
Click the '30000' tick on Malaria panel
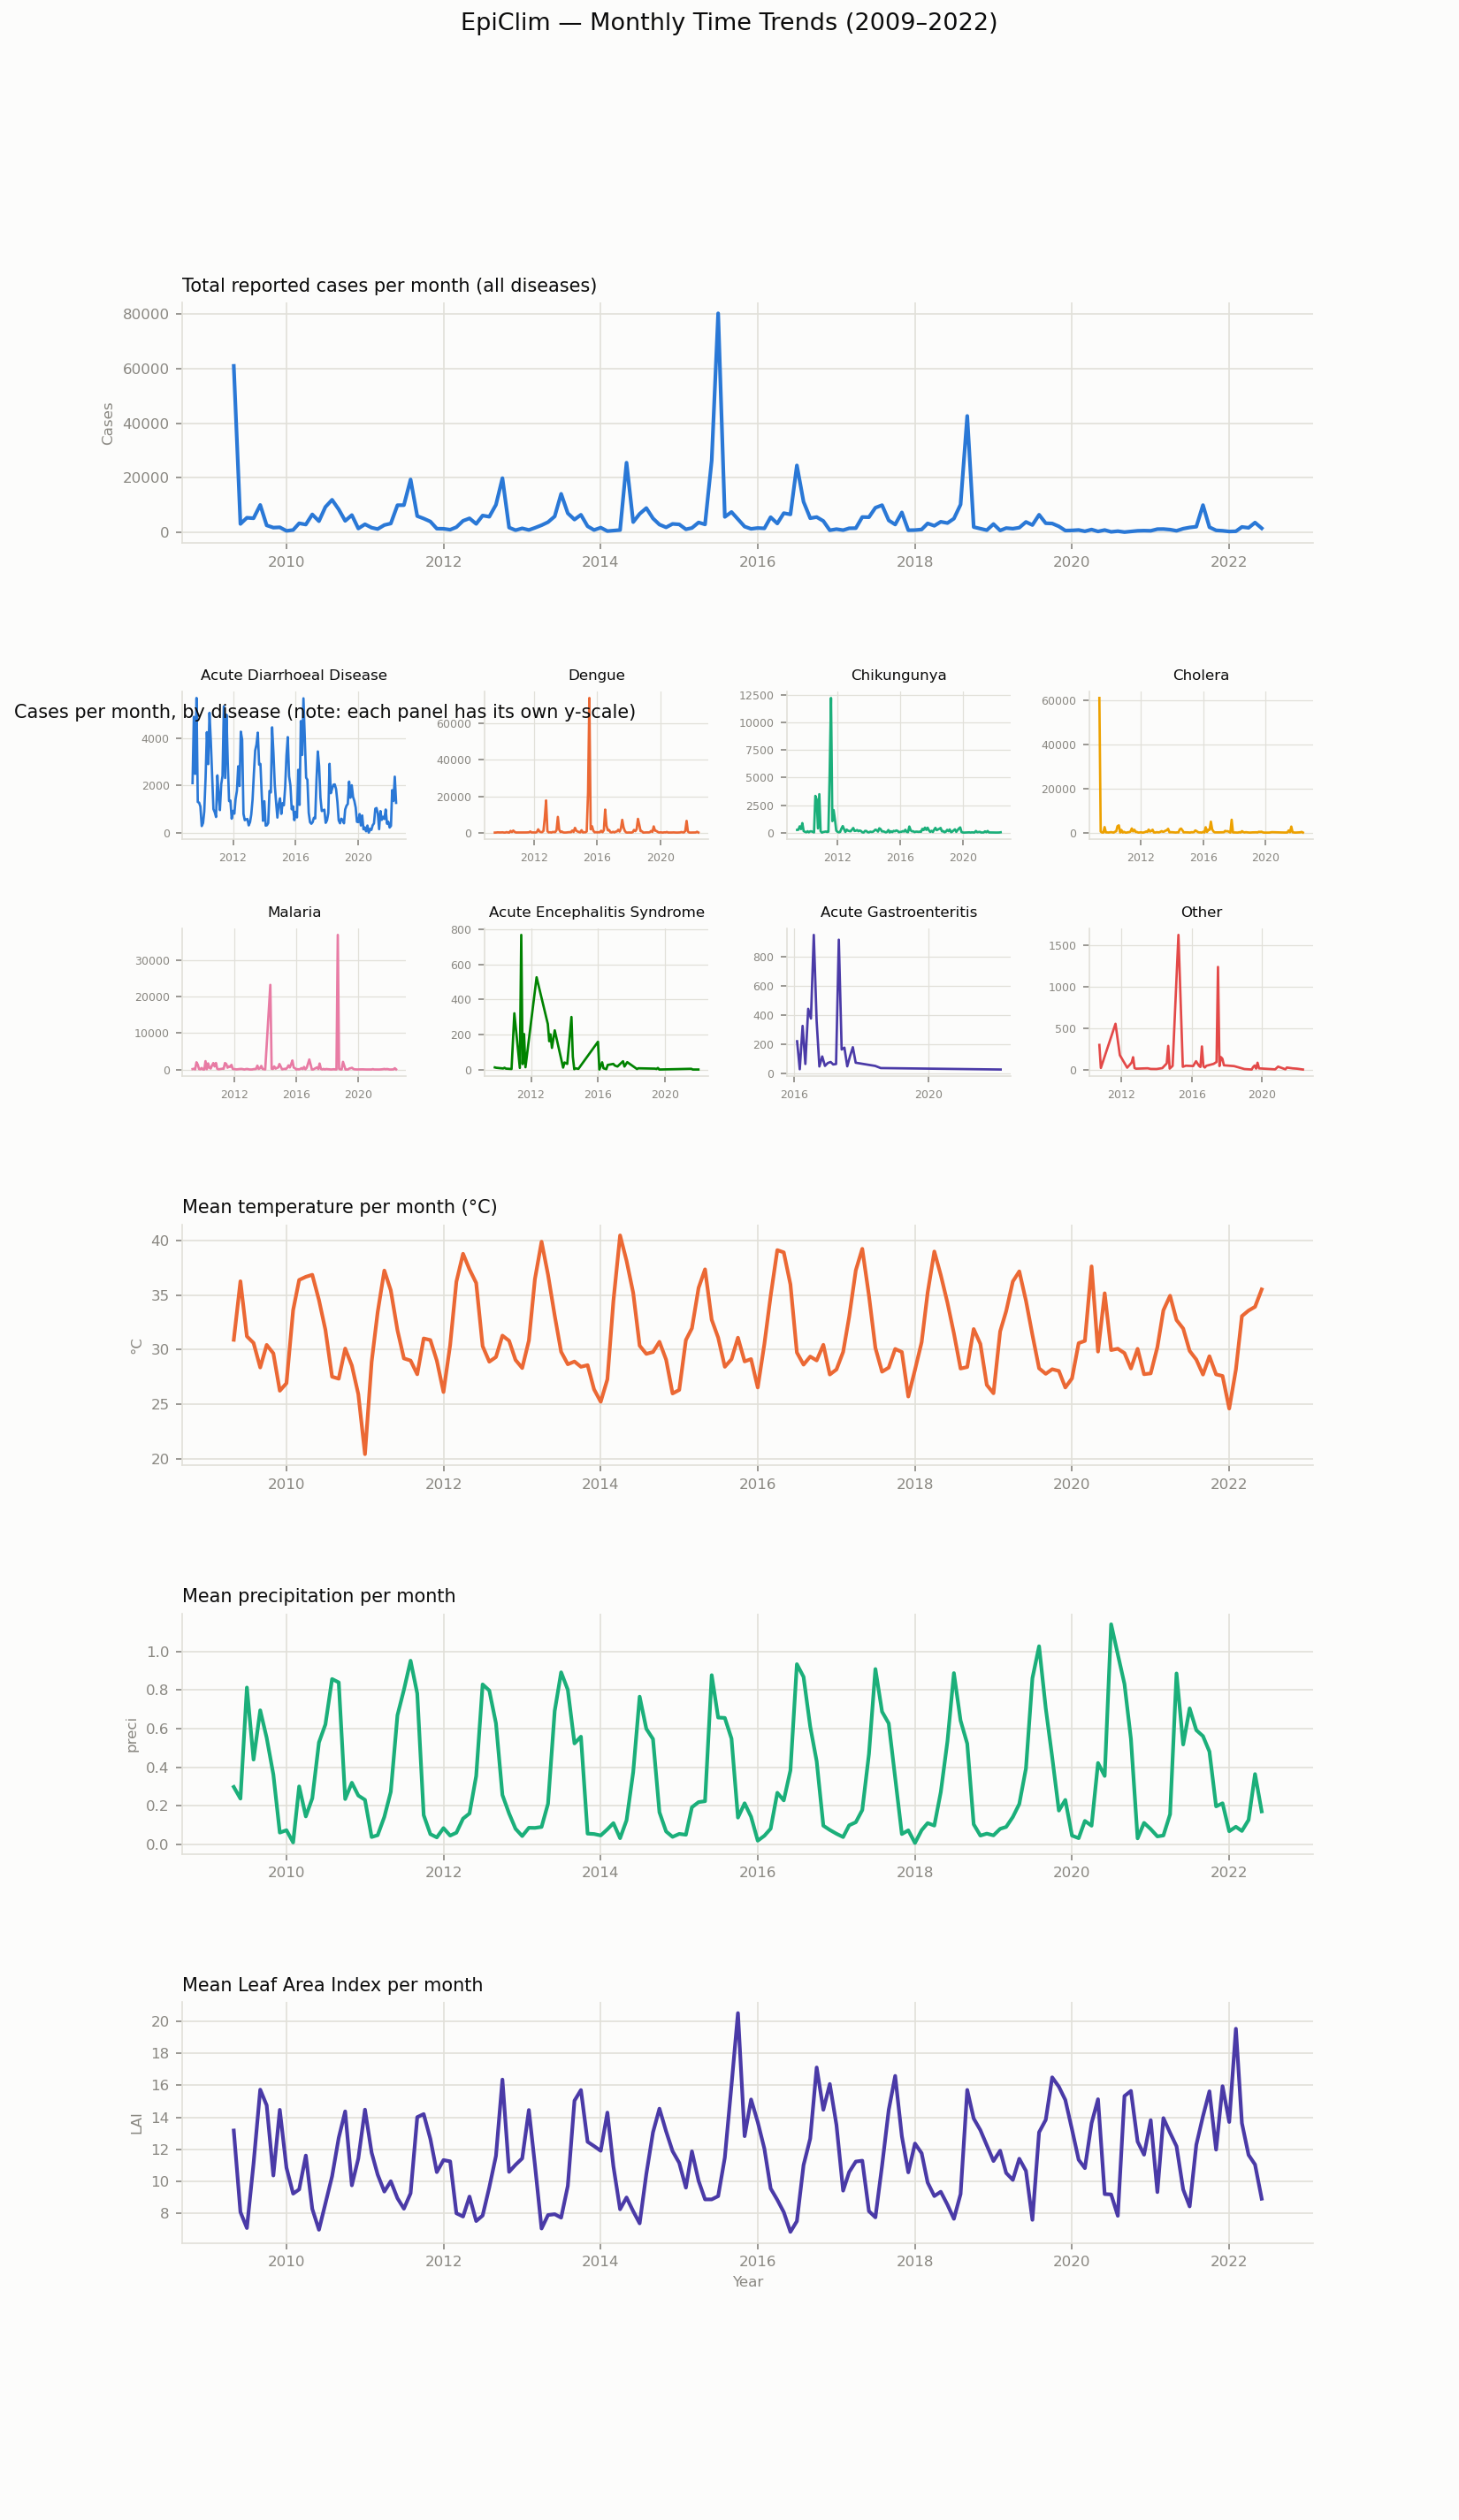[152, 960]
